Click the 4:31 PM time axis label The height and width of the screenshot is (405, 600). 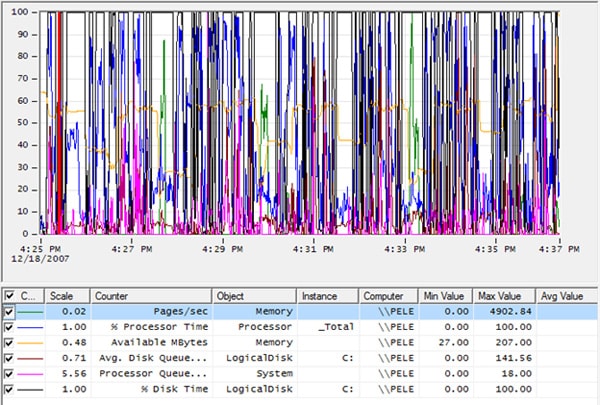313,249
